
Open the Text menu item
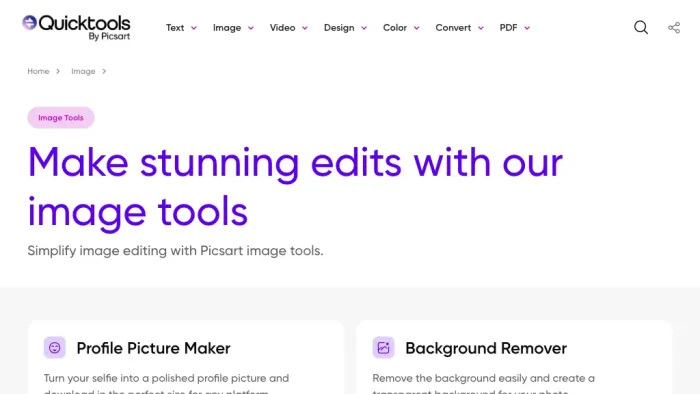(175, 28)
